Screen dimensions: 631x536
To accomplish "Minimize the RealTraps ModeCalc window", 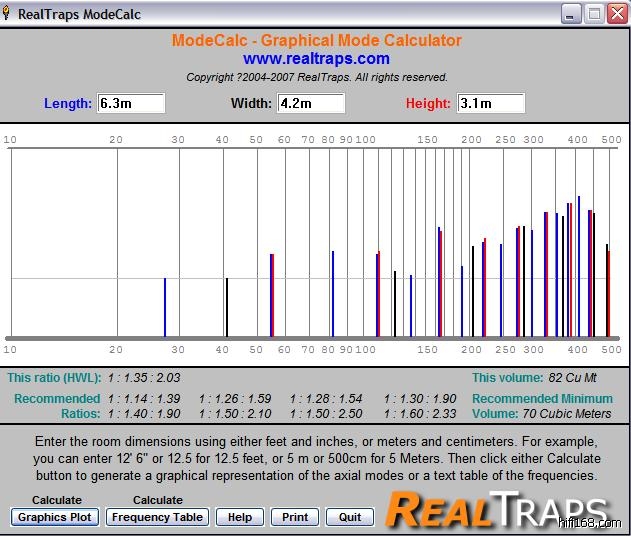I will click(x=571, y=14).
